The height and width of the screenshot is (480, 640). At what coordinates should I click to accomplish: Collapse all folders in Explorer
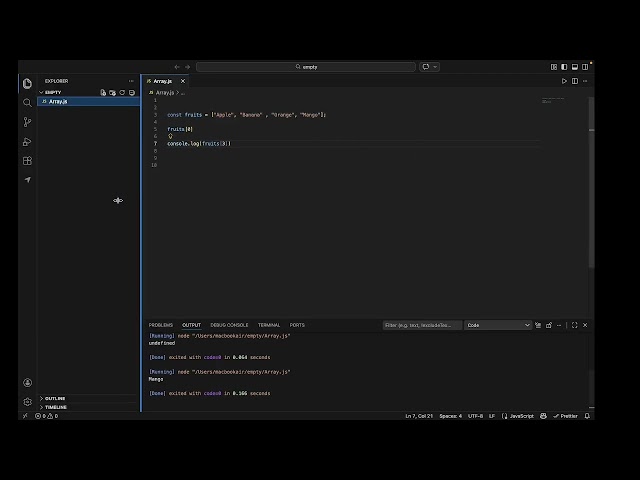point(132,93)
